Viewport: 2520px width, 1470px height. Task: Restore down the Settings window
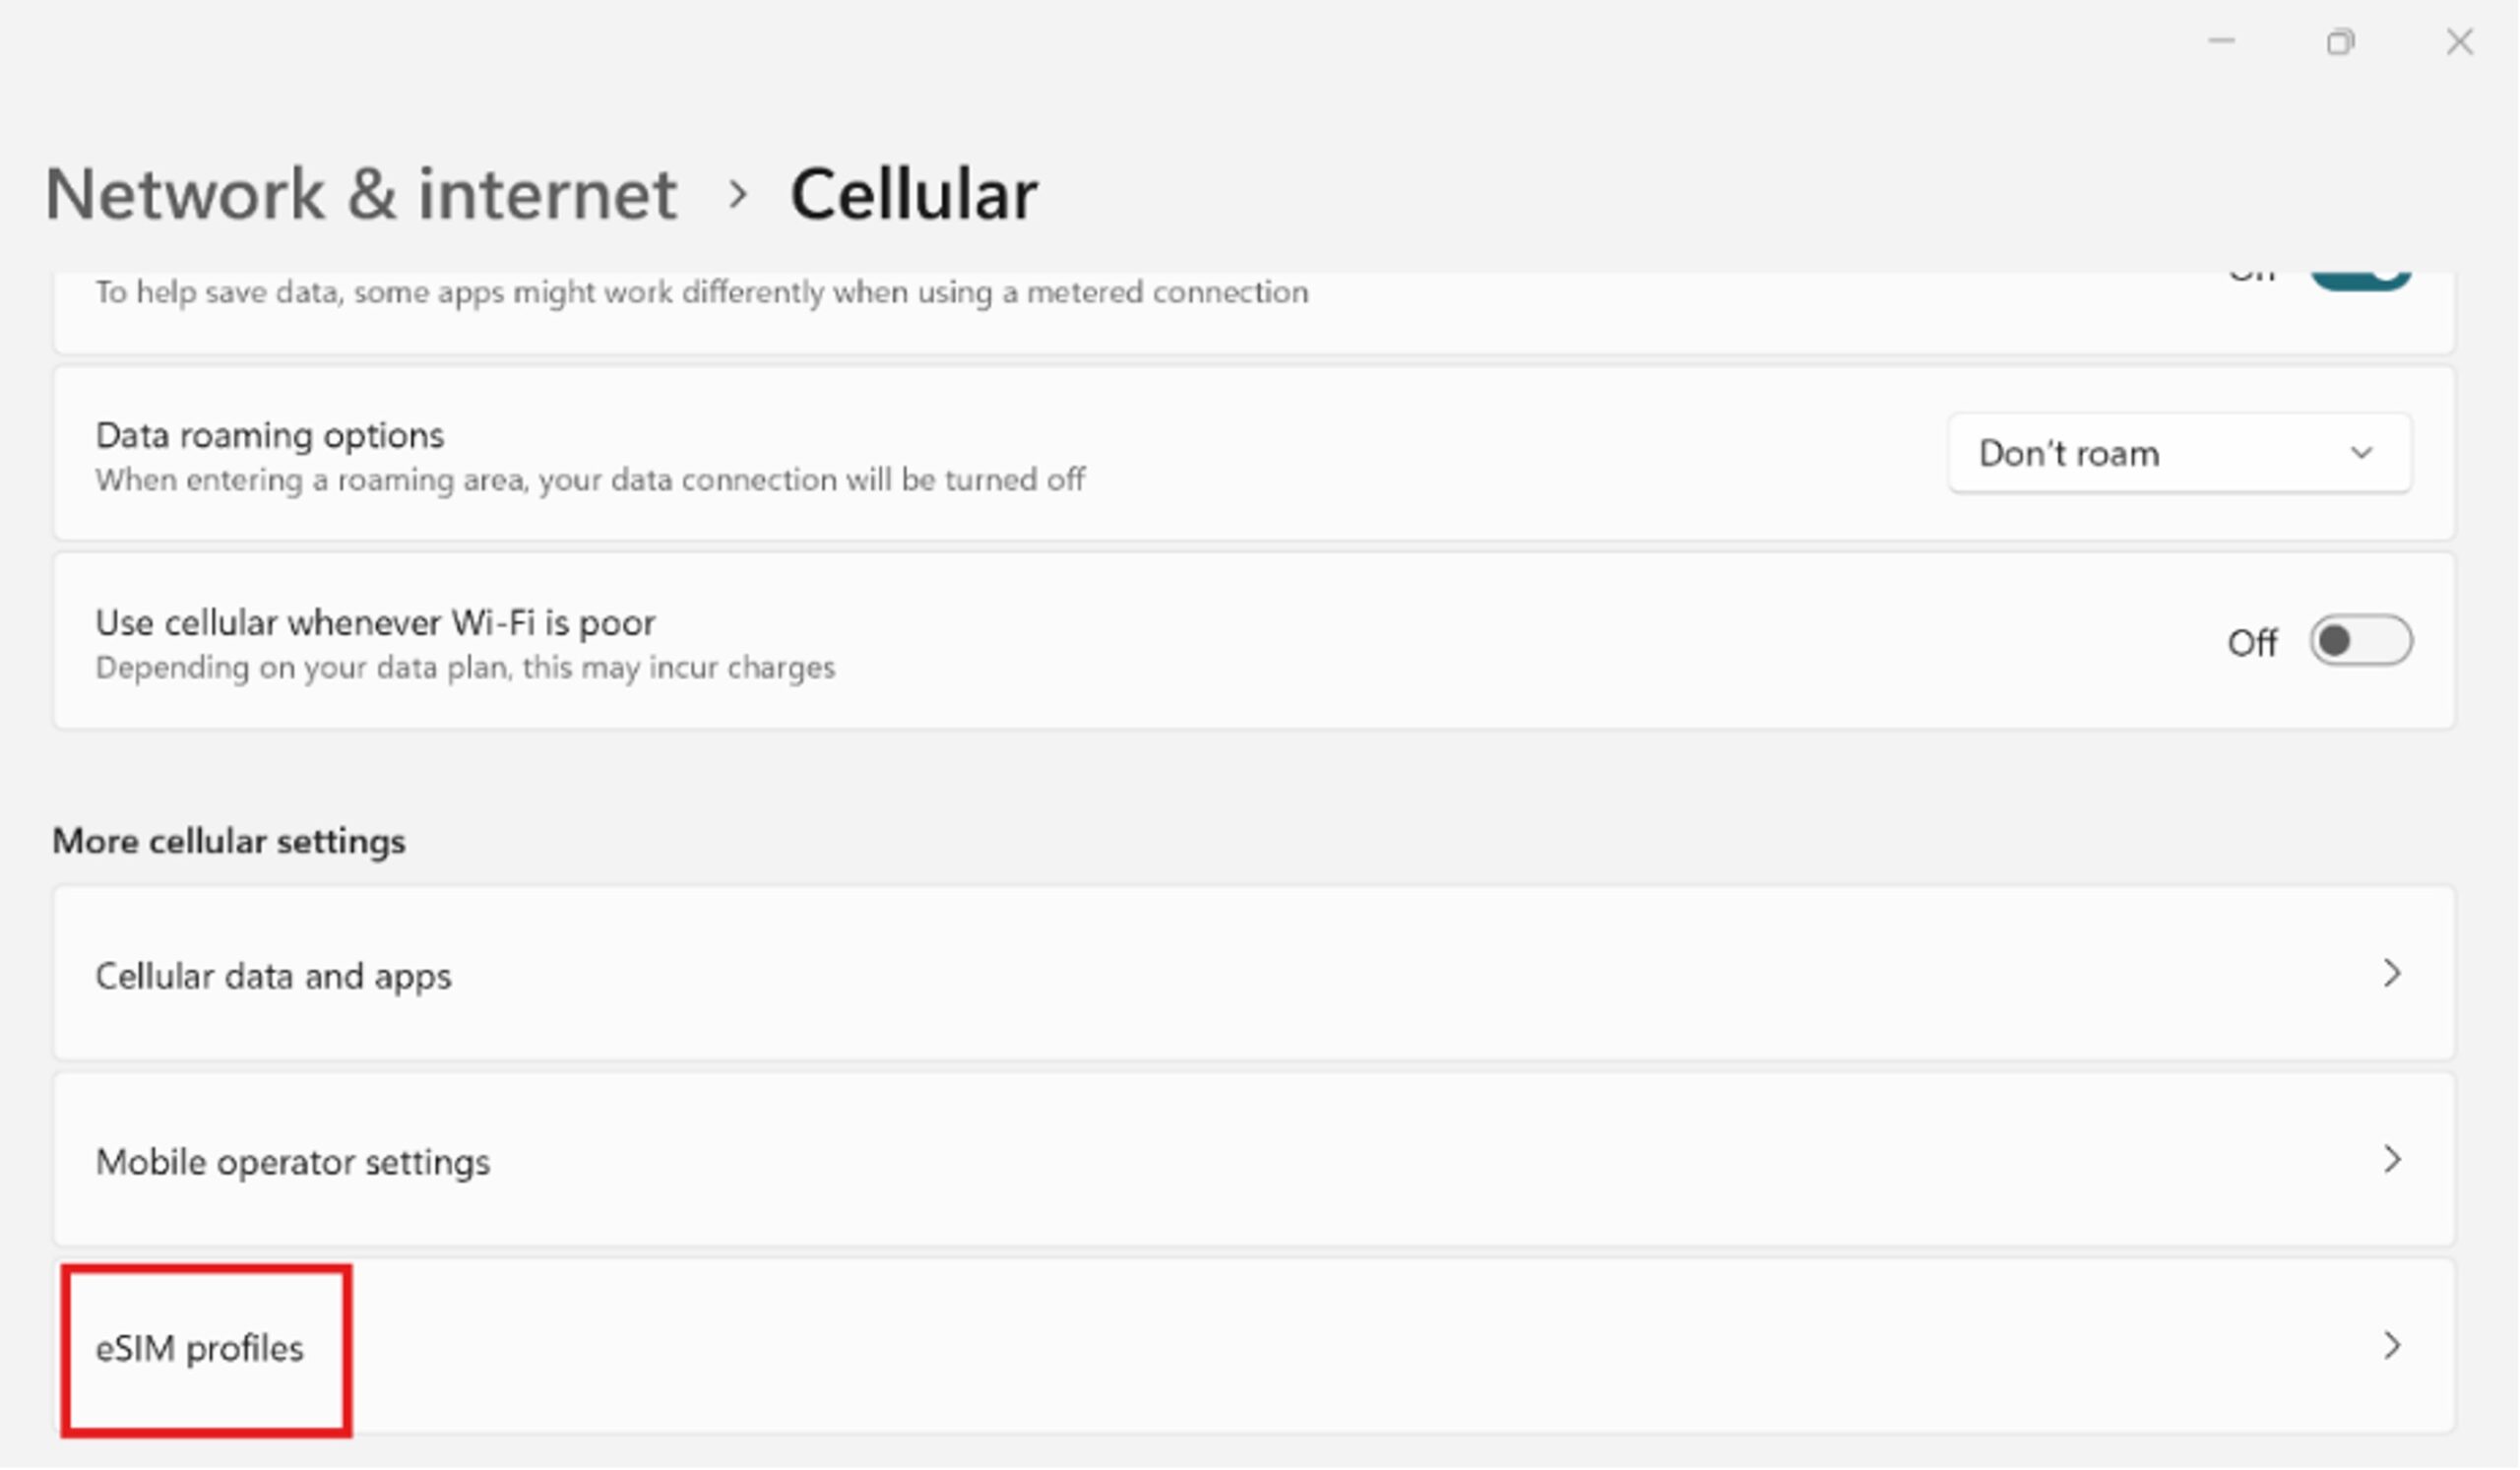tap(2340, 42)
